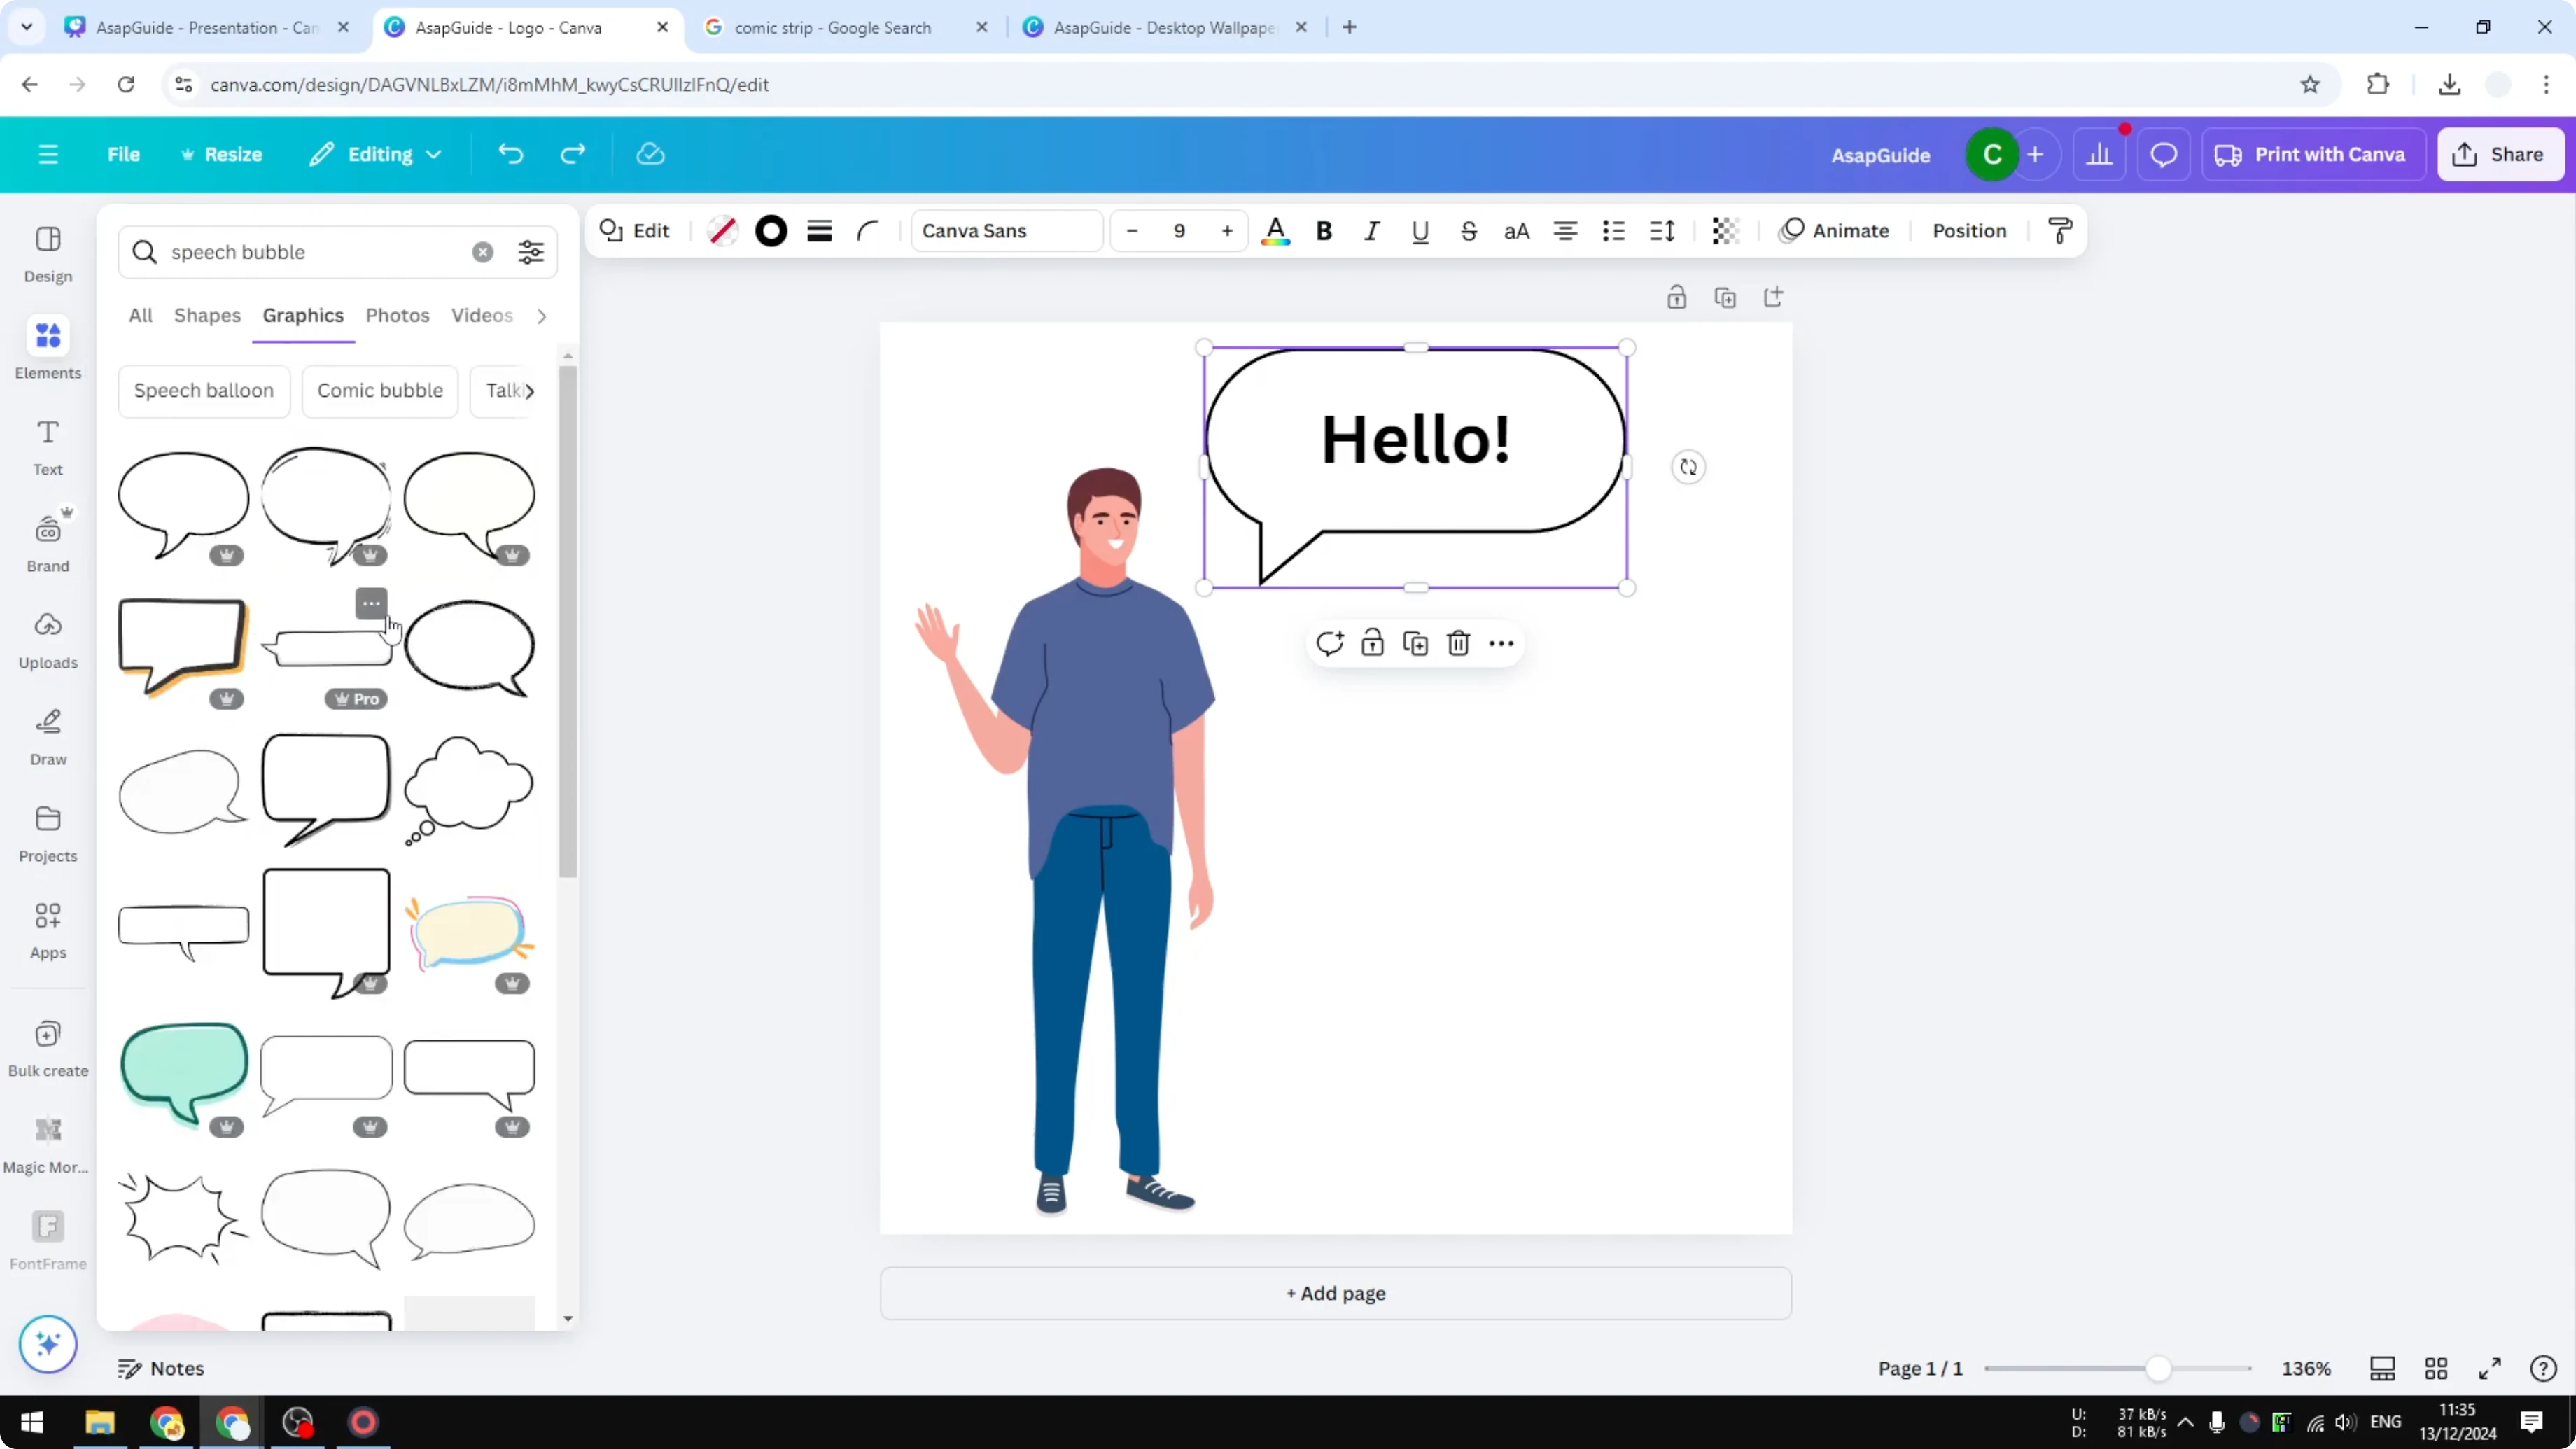2576x1449 pixels.
Task: Click the undo arrow in top bar
Action: coord(511,153)
